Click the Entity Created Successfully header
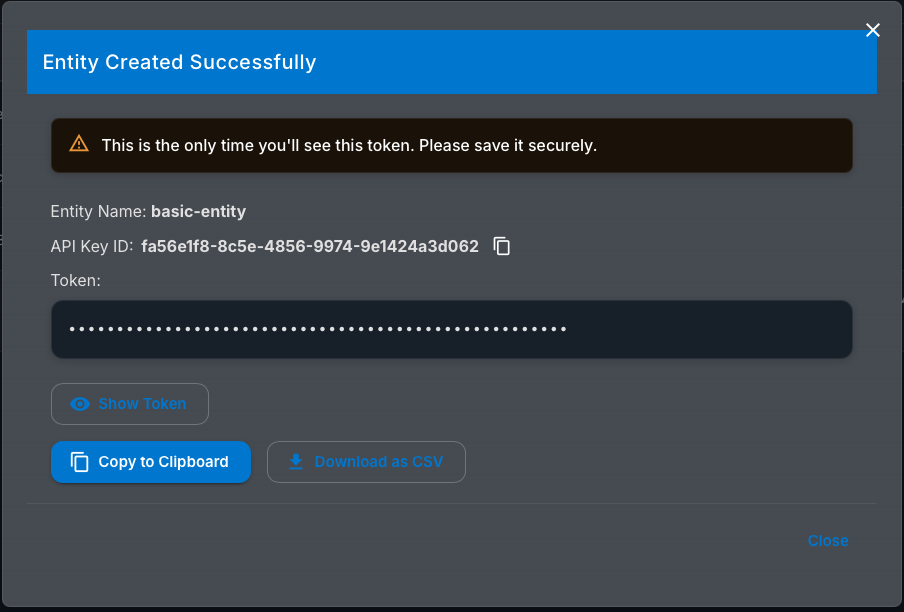Image resolution: width=904 pixels, height=612 pixels. (179, 61)
